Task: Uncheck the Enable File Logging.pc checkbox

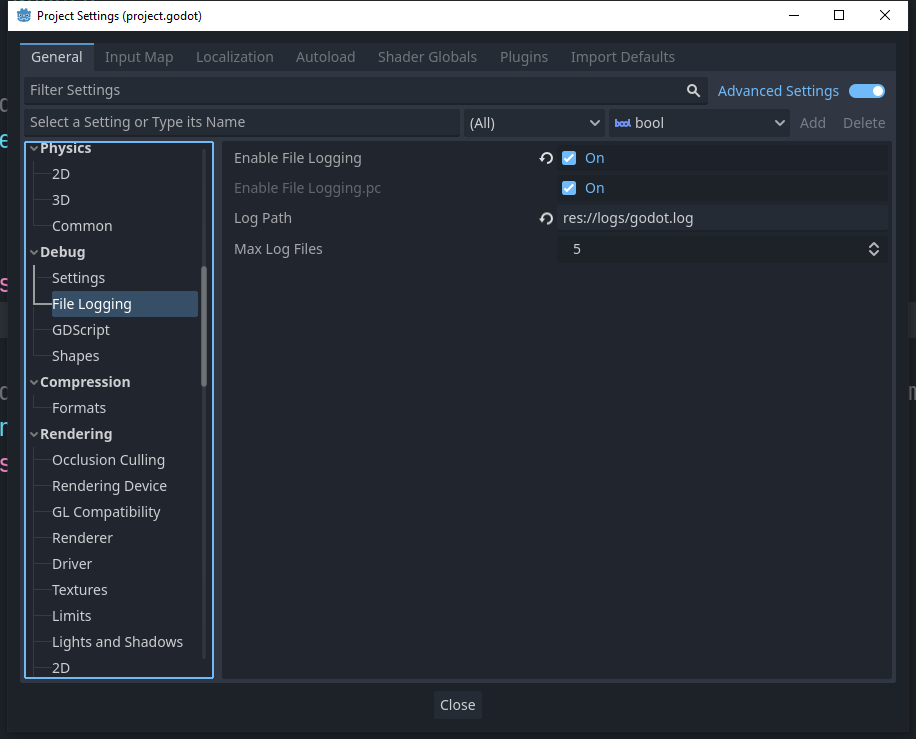Action: 569,188
